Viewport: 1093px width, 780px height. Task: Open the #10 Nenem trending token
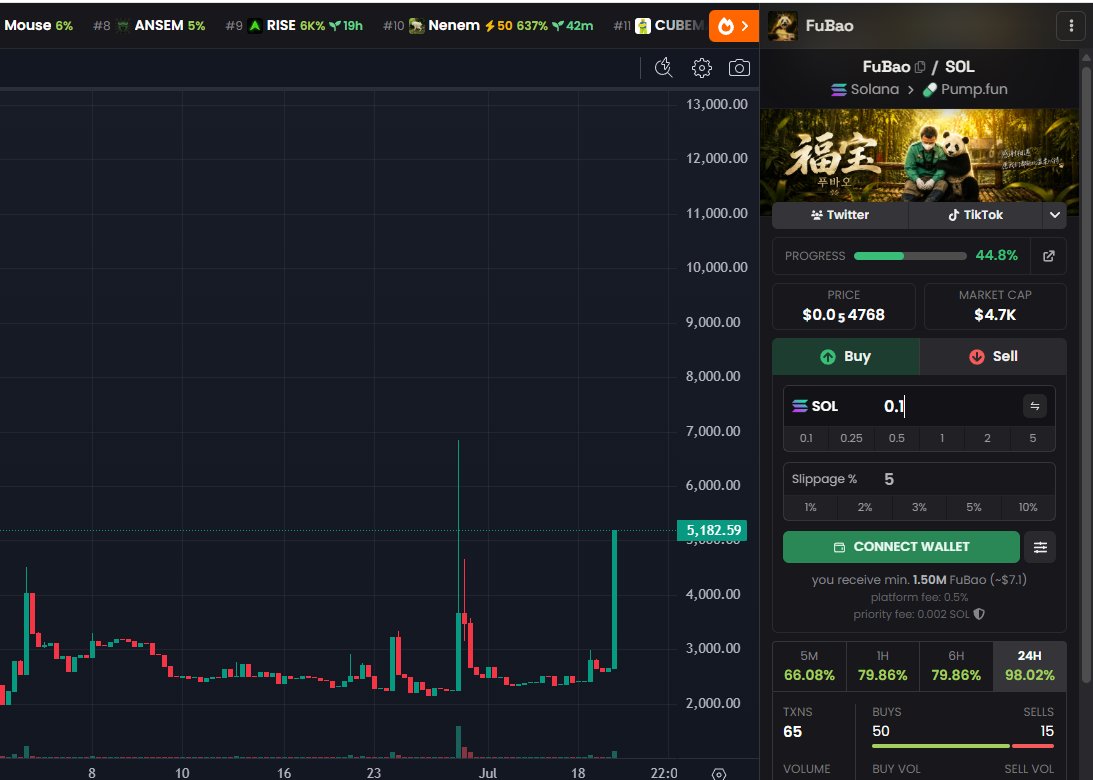[488, 26]
